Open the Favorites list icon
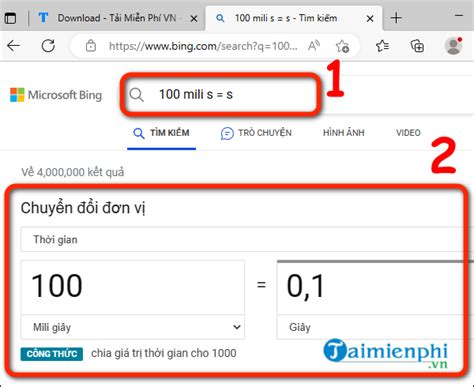This screenshot has height=387, width=474. (382, 46)
